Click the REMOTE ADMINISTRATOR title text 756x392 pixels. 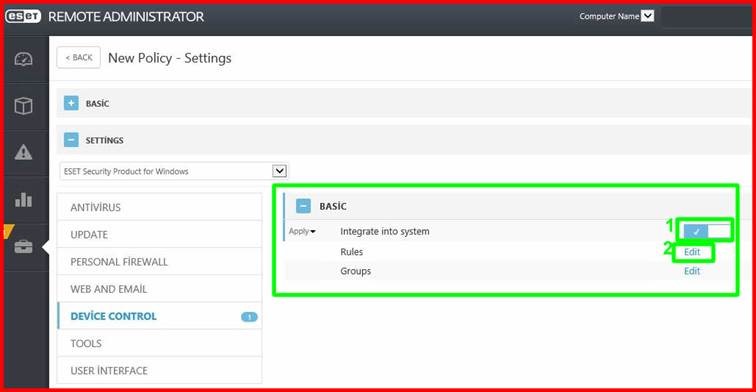tap(126, 16)
